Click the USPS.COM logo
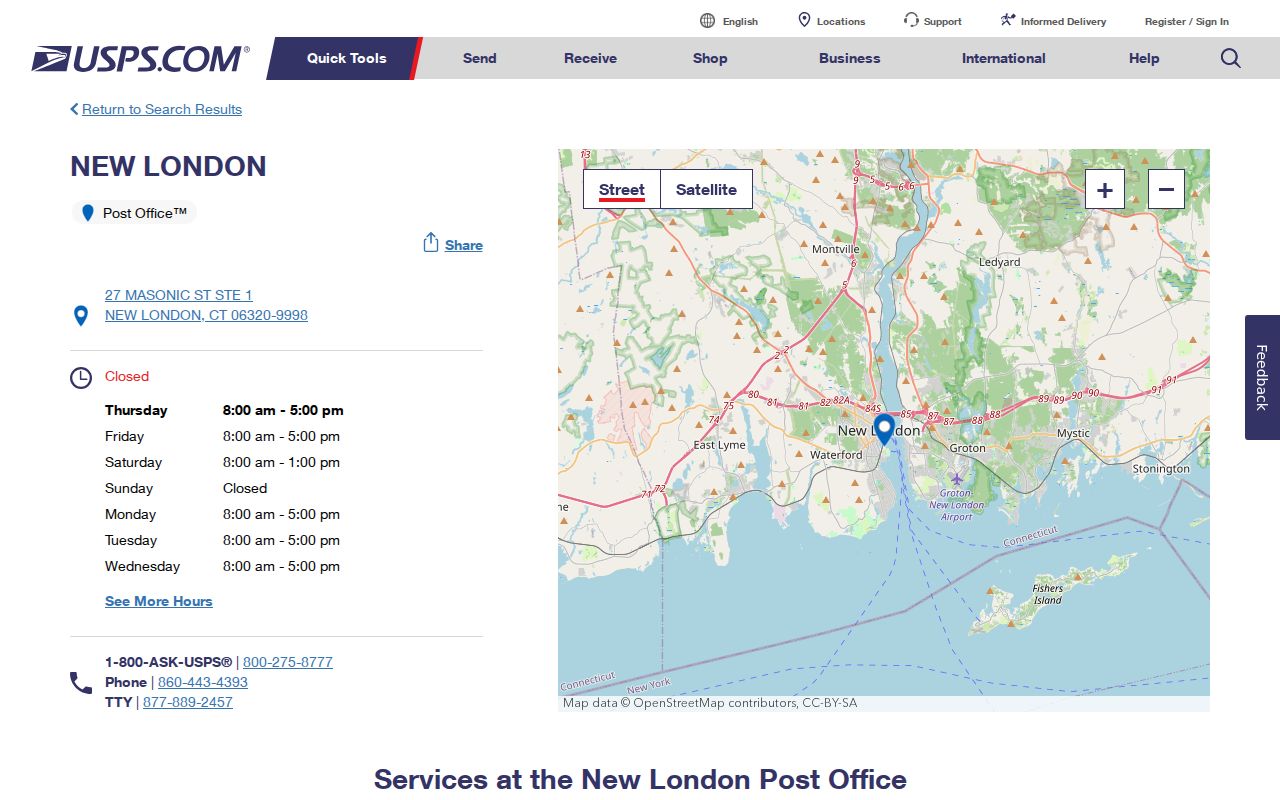Image resolution: width=1280 pixels, height=800 pixels. [x=140, y=58]
